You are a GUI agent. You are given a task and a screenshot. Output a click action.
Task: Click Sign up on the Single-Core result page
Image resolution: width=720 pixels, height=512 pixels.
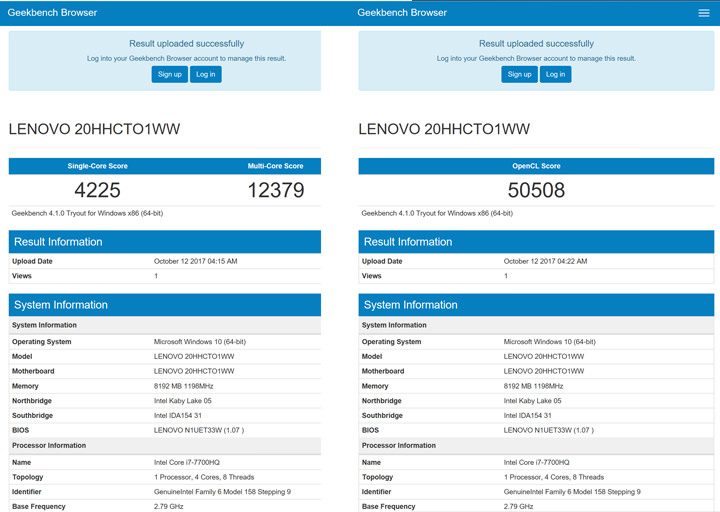coord(170,74)
